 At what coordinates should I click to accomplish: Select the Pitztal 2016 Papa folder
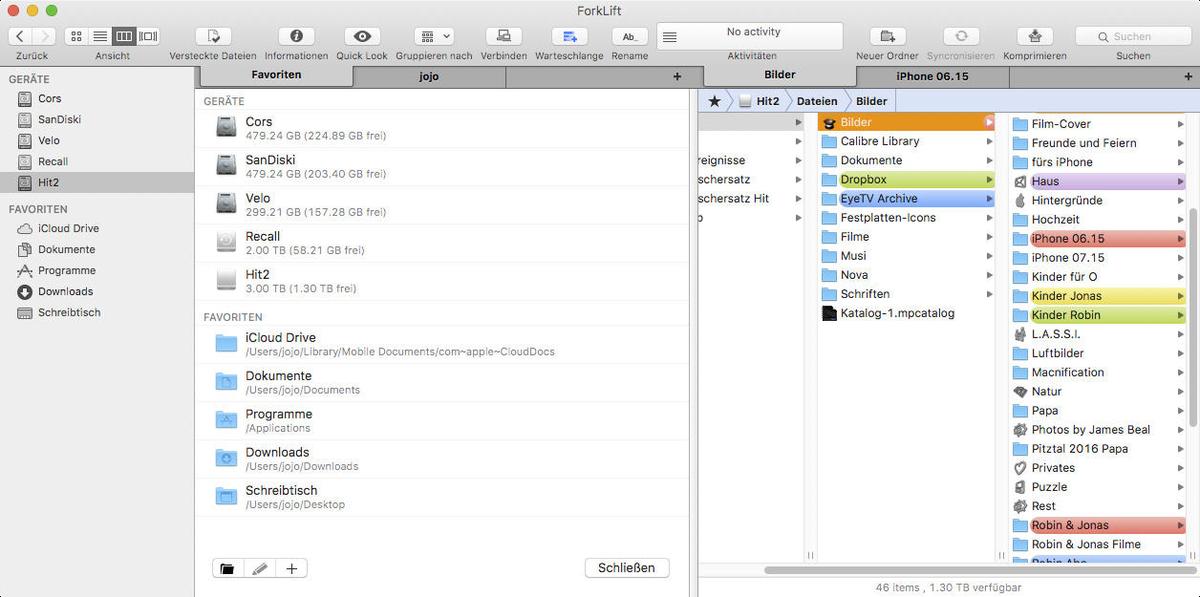coord(1099,449)
